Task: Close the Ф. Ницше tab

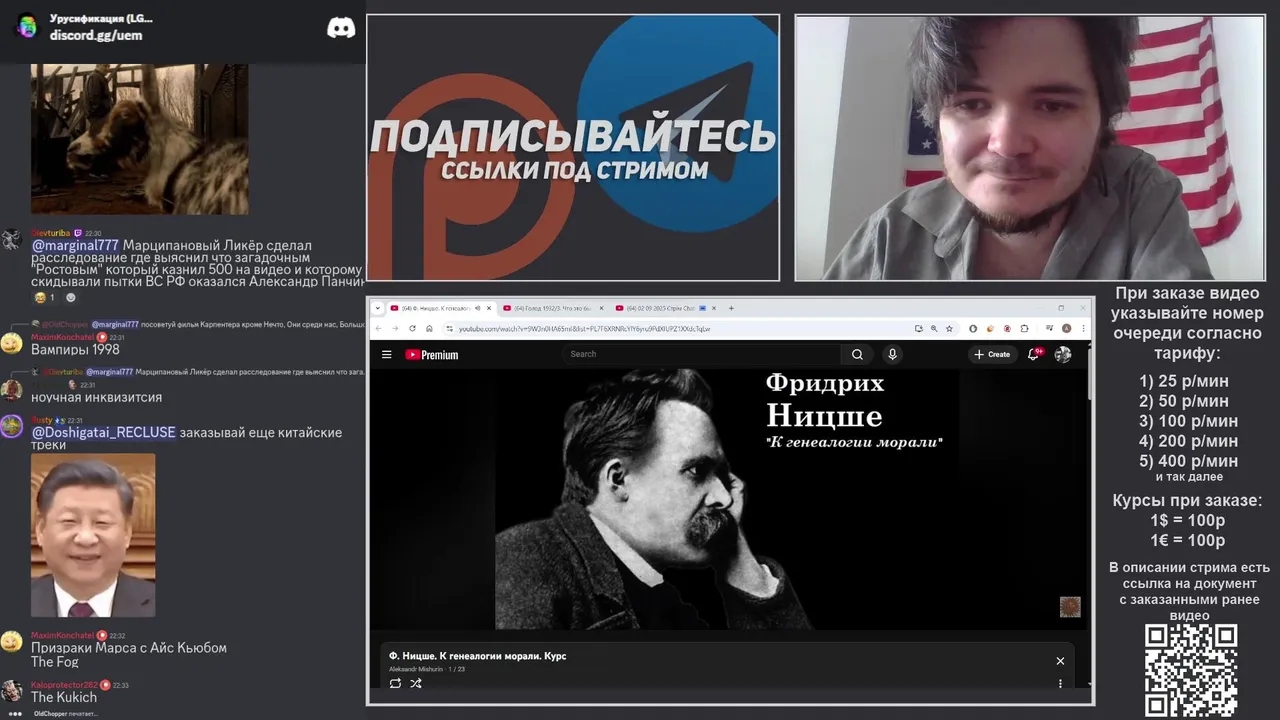Action: pos(490,308)
